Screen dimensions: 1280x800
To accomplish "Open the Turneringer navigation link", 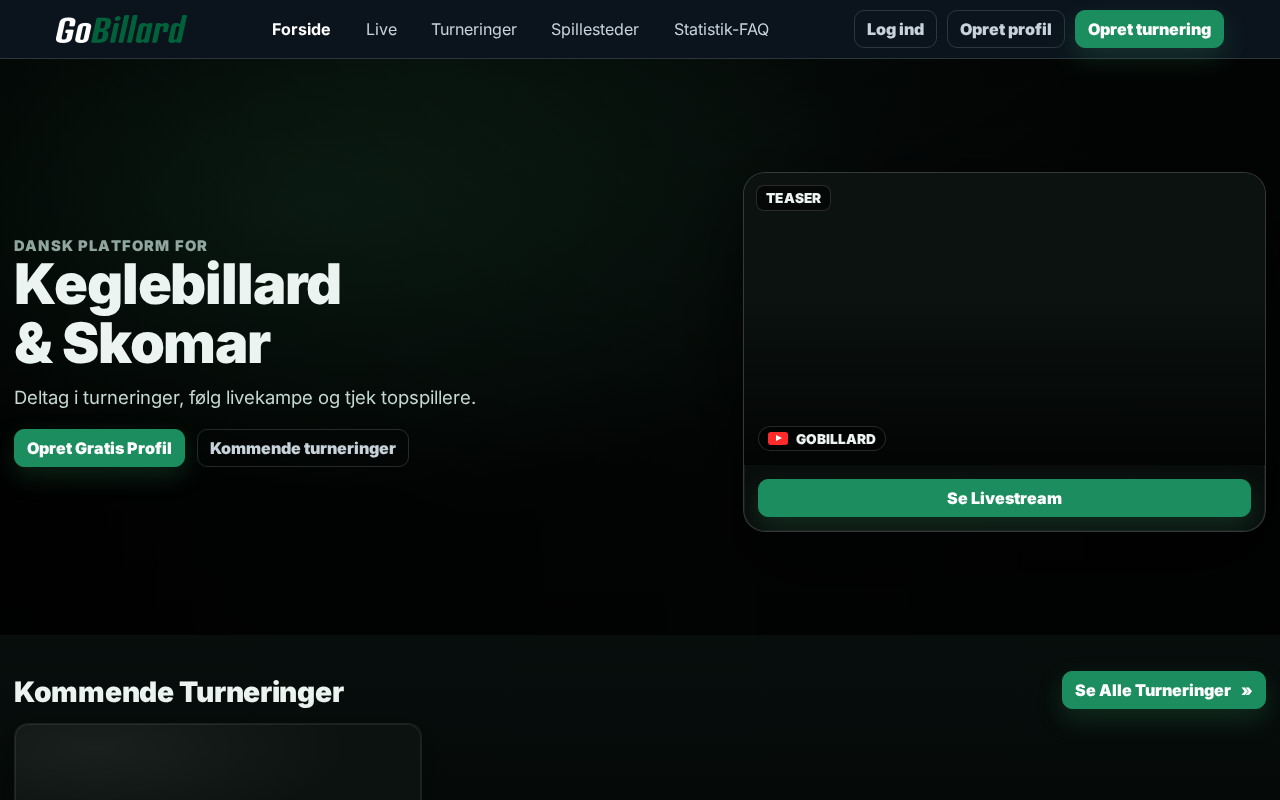I will 474,29.
